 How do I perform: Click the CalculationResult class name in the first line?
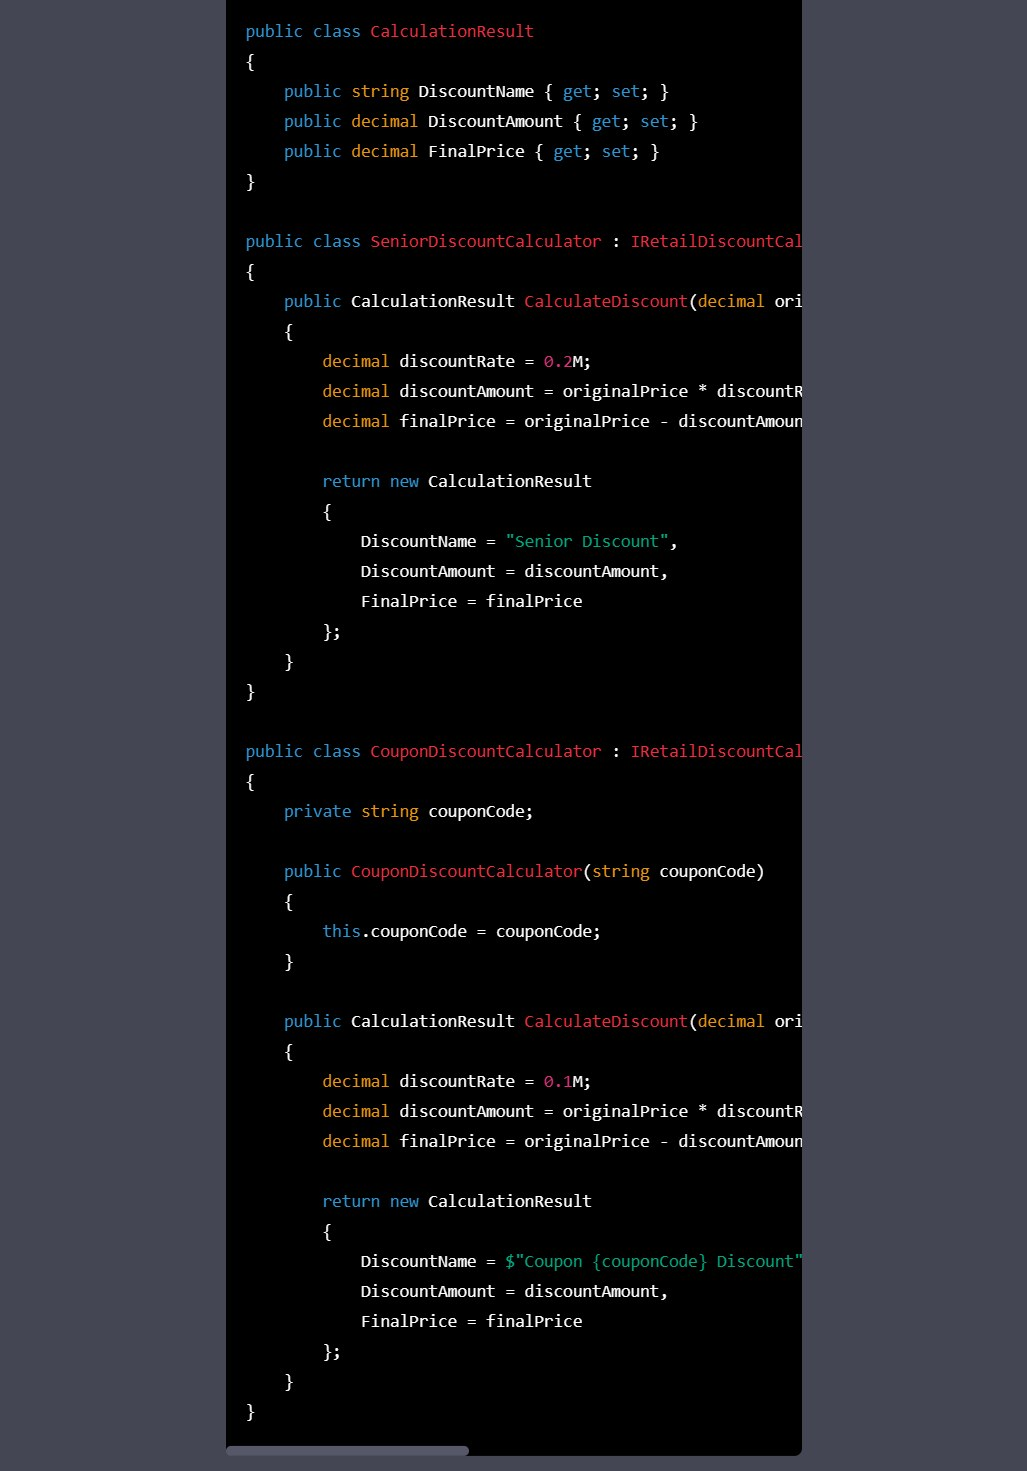451,32
